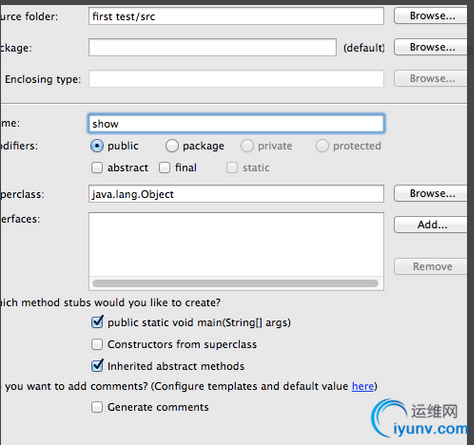Click Browse next to Superclass field
This screenshot has width=474, height=445.
tap(431, 193)
